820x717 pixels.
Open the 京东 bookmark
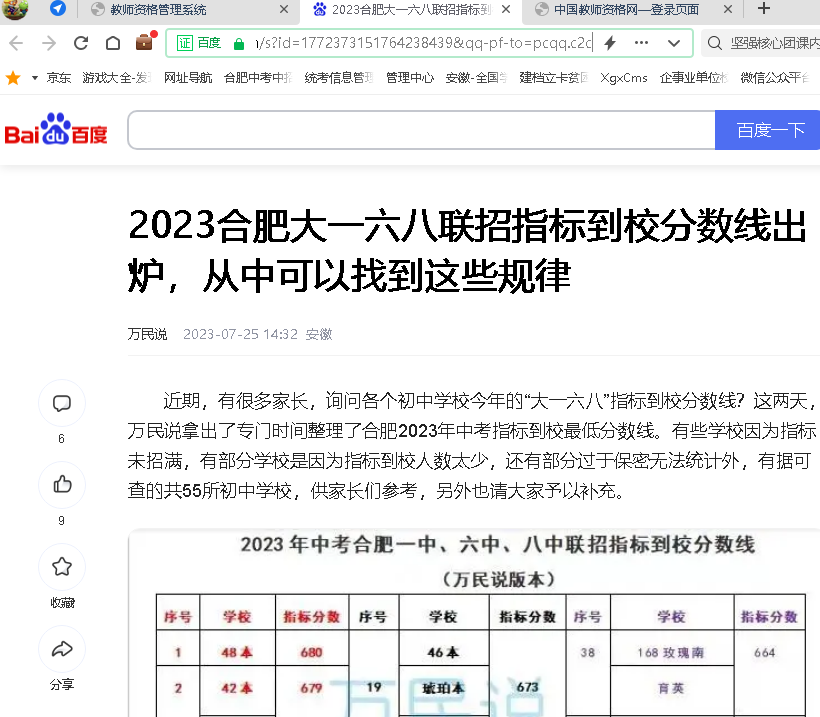coord(59,77)
